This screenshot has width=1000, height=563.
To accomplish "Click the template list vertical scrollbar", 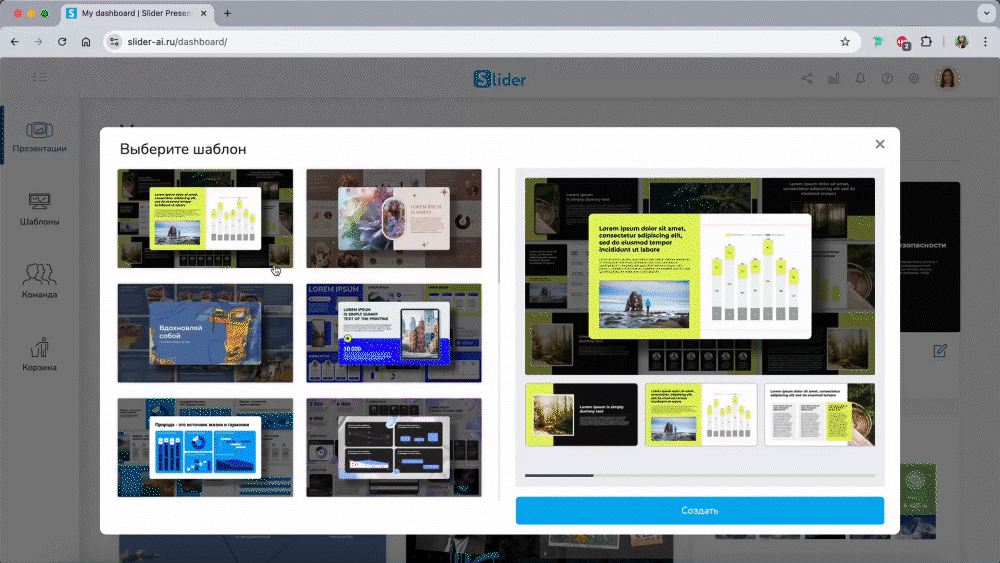I will click(499, 226).
